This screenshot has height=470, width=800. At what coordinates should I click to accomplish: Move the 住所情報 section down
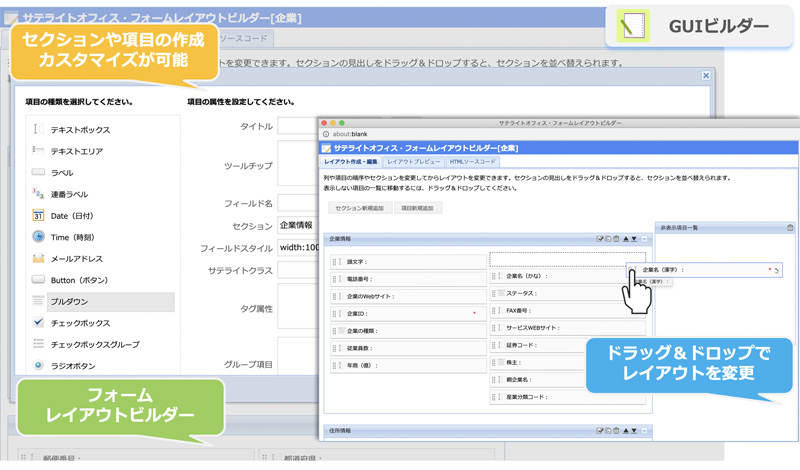634,431
